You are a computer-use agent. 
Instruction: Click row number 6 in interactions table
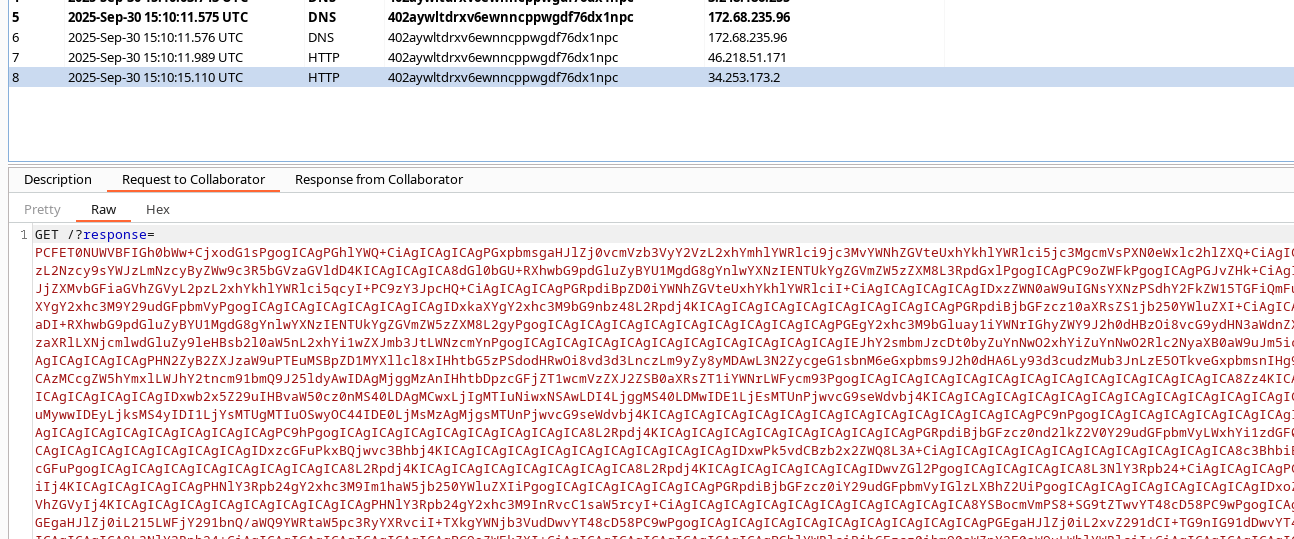15,37
